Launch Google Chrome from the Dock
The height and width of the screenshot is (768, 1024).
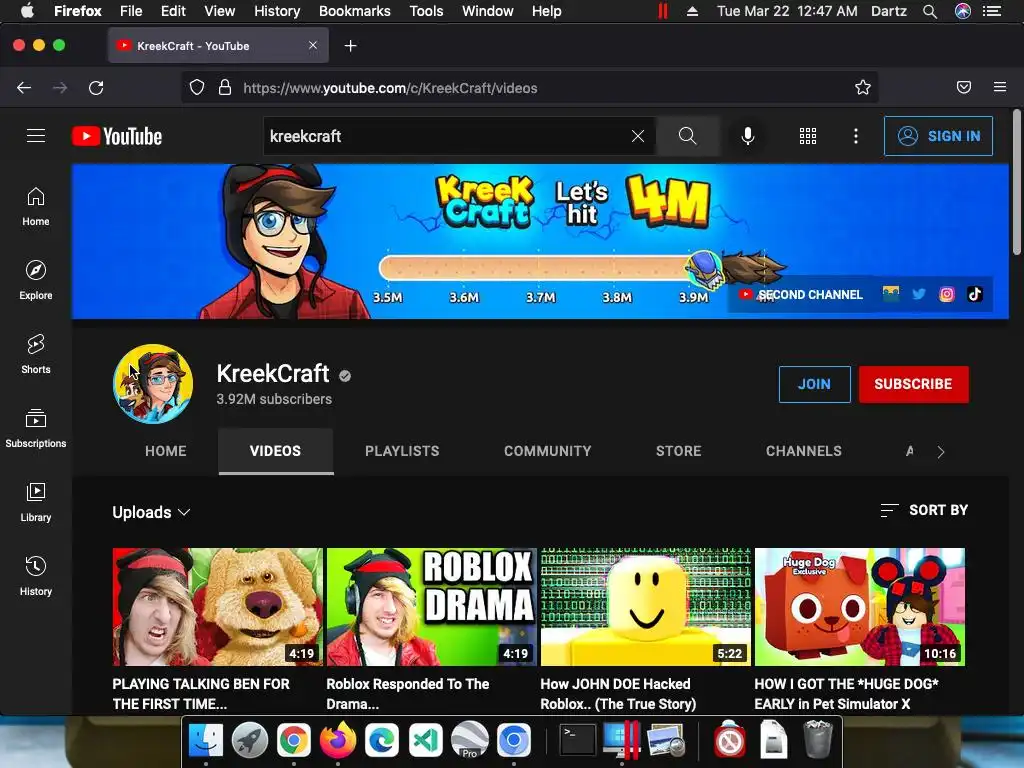point(294,741)
